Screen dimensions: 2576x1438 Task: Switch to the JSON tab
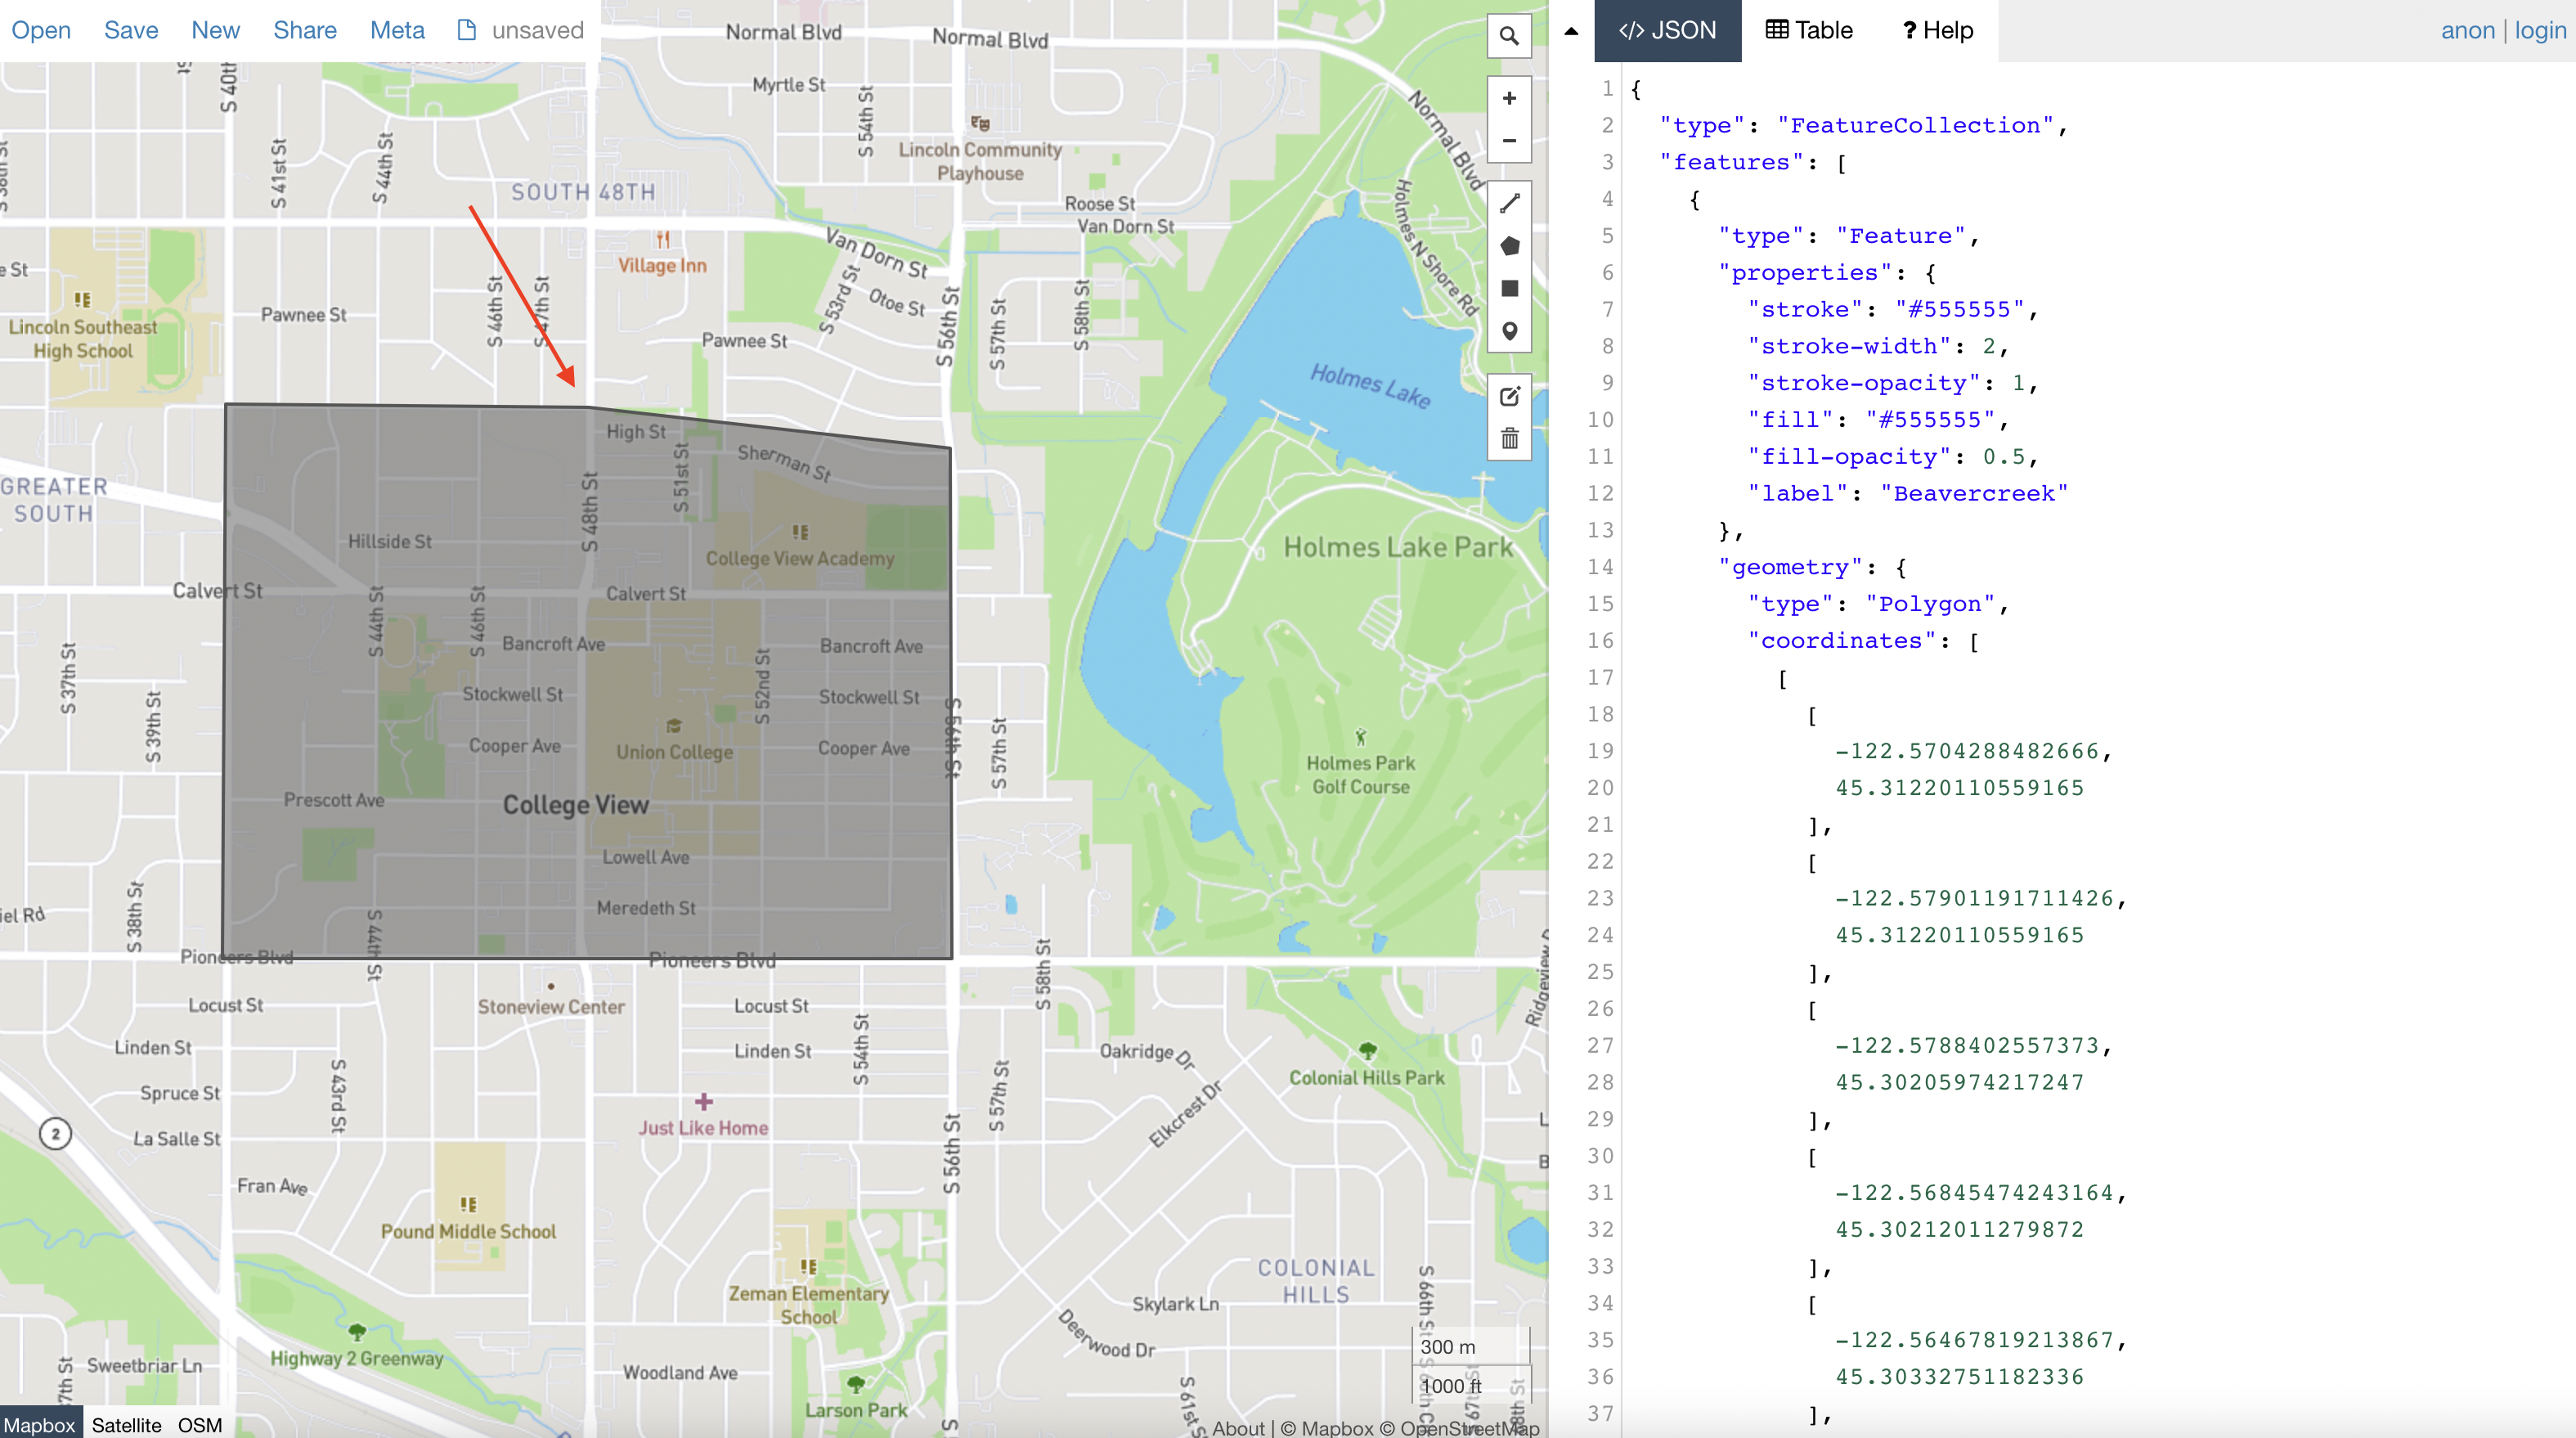(x=1667, y=30)
